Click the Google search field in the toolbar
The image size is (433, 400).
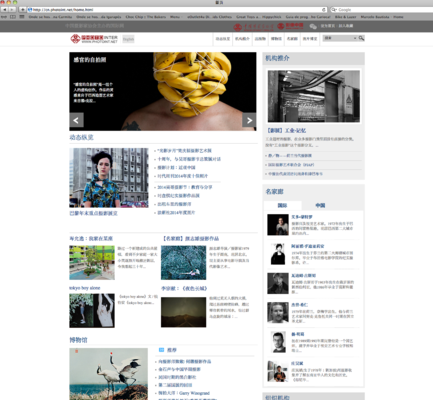pyautogui.click(x=381, y=10)
